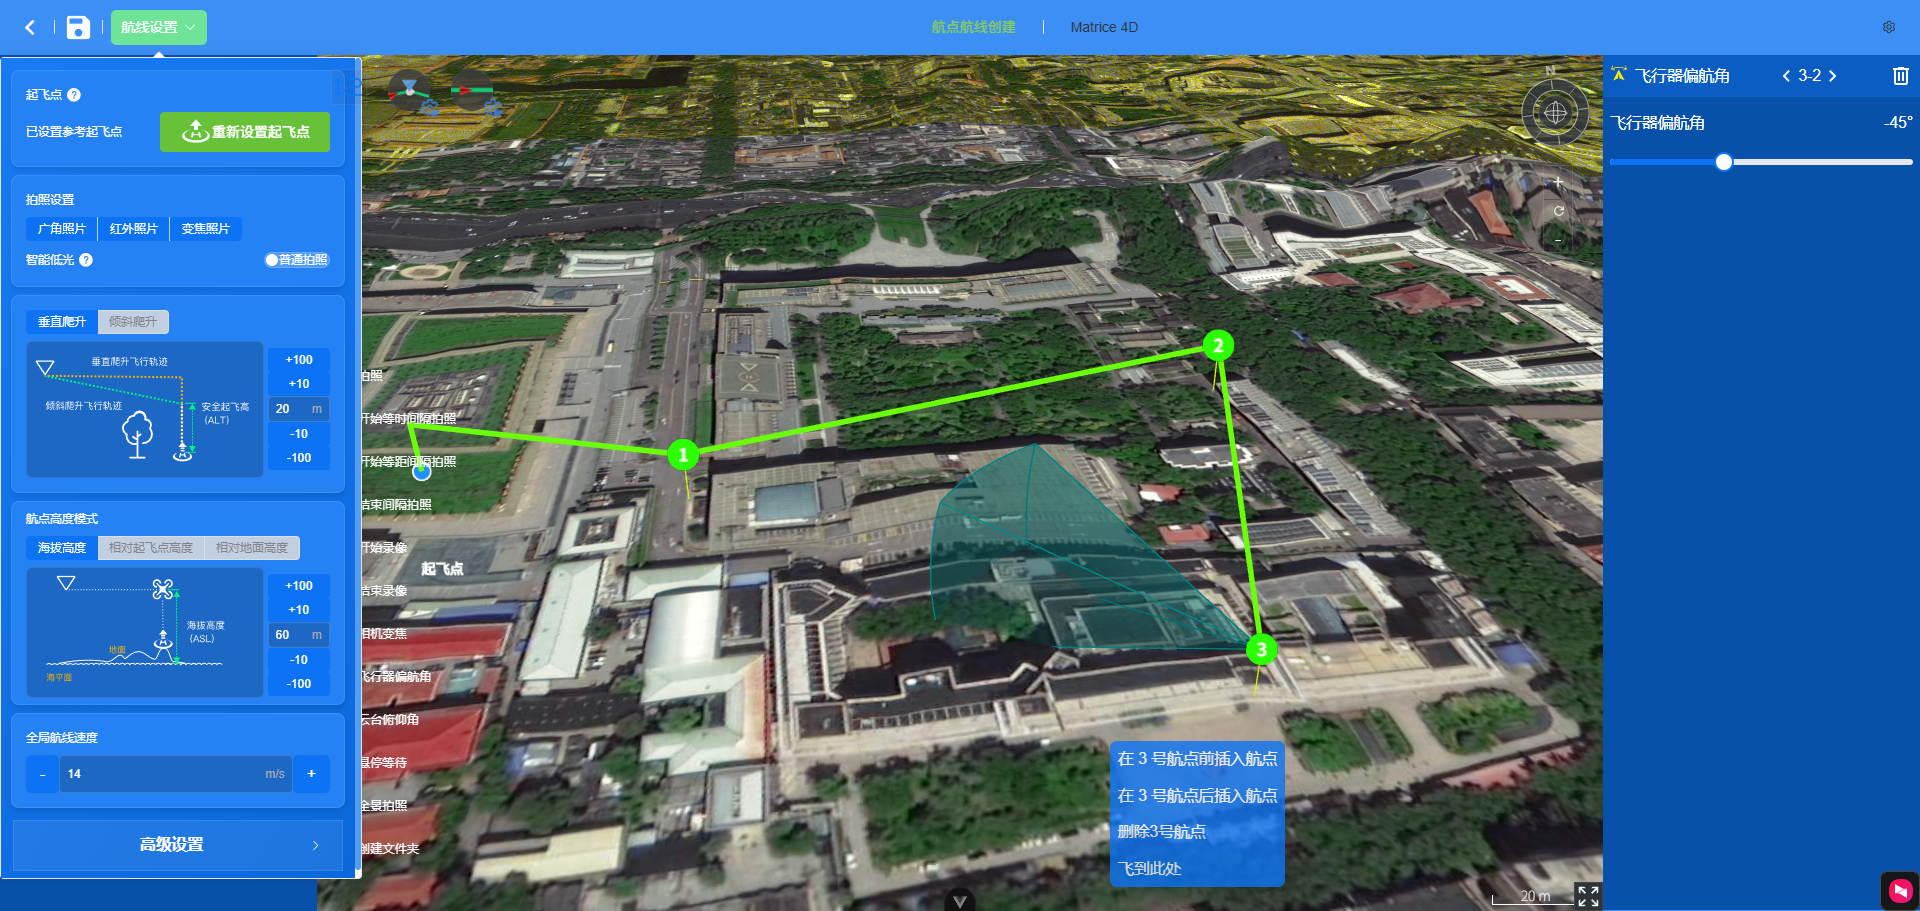This screenshot has height=911, width=1920.
Task: Select 相对起飞点高度 altitude mode
Action: point(151,548)
